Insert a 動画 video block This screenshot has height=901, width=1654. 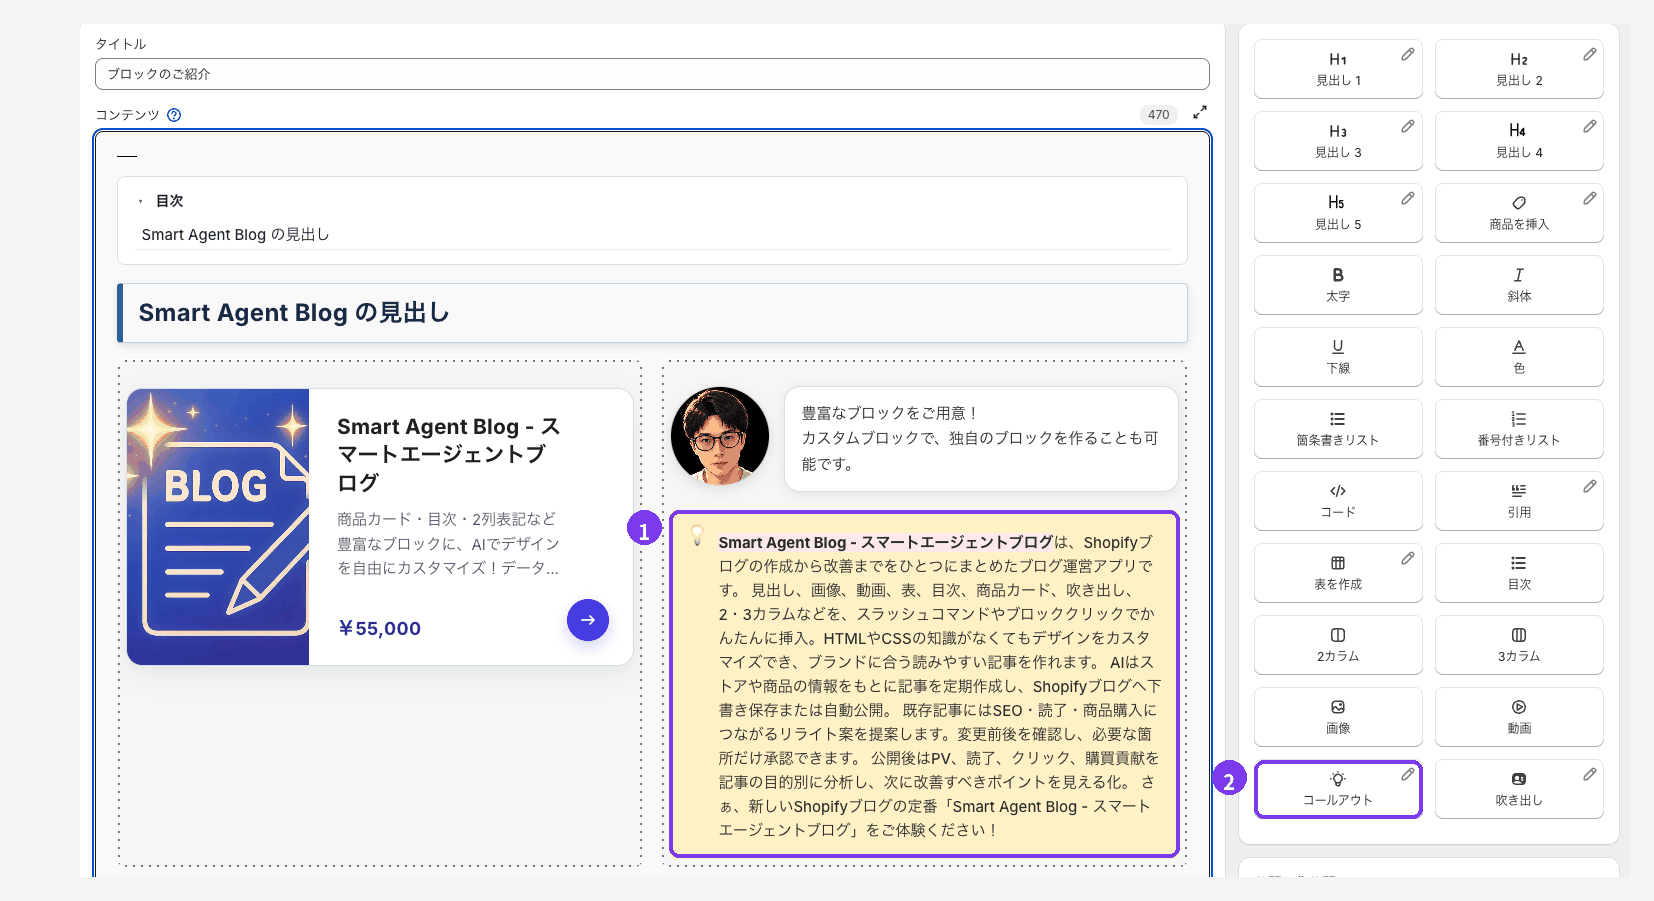tap(1519, 717)
